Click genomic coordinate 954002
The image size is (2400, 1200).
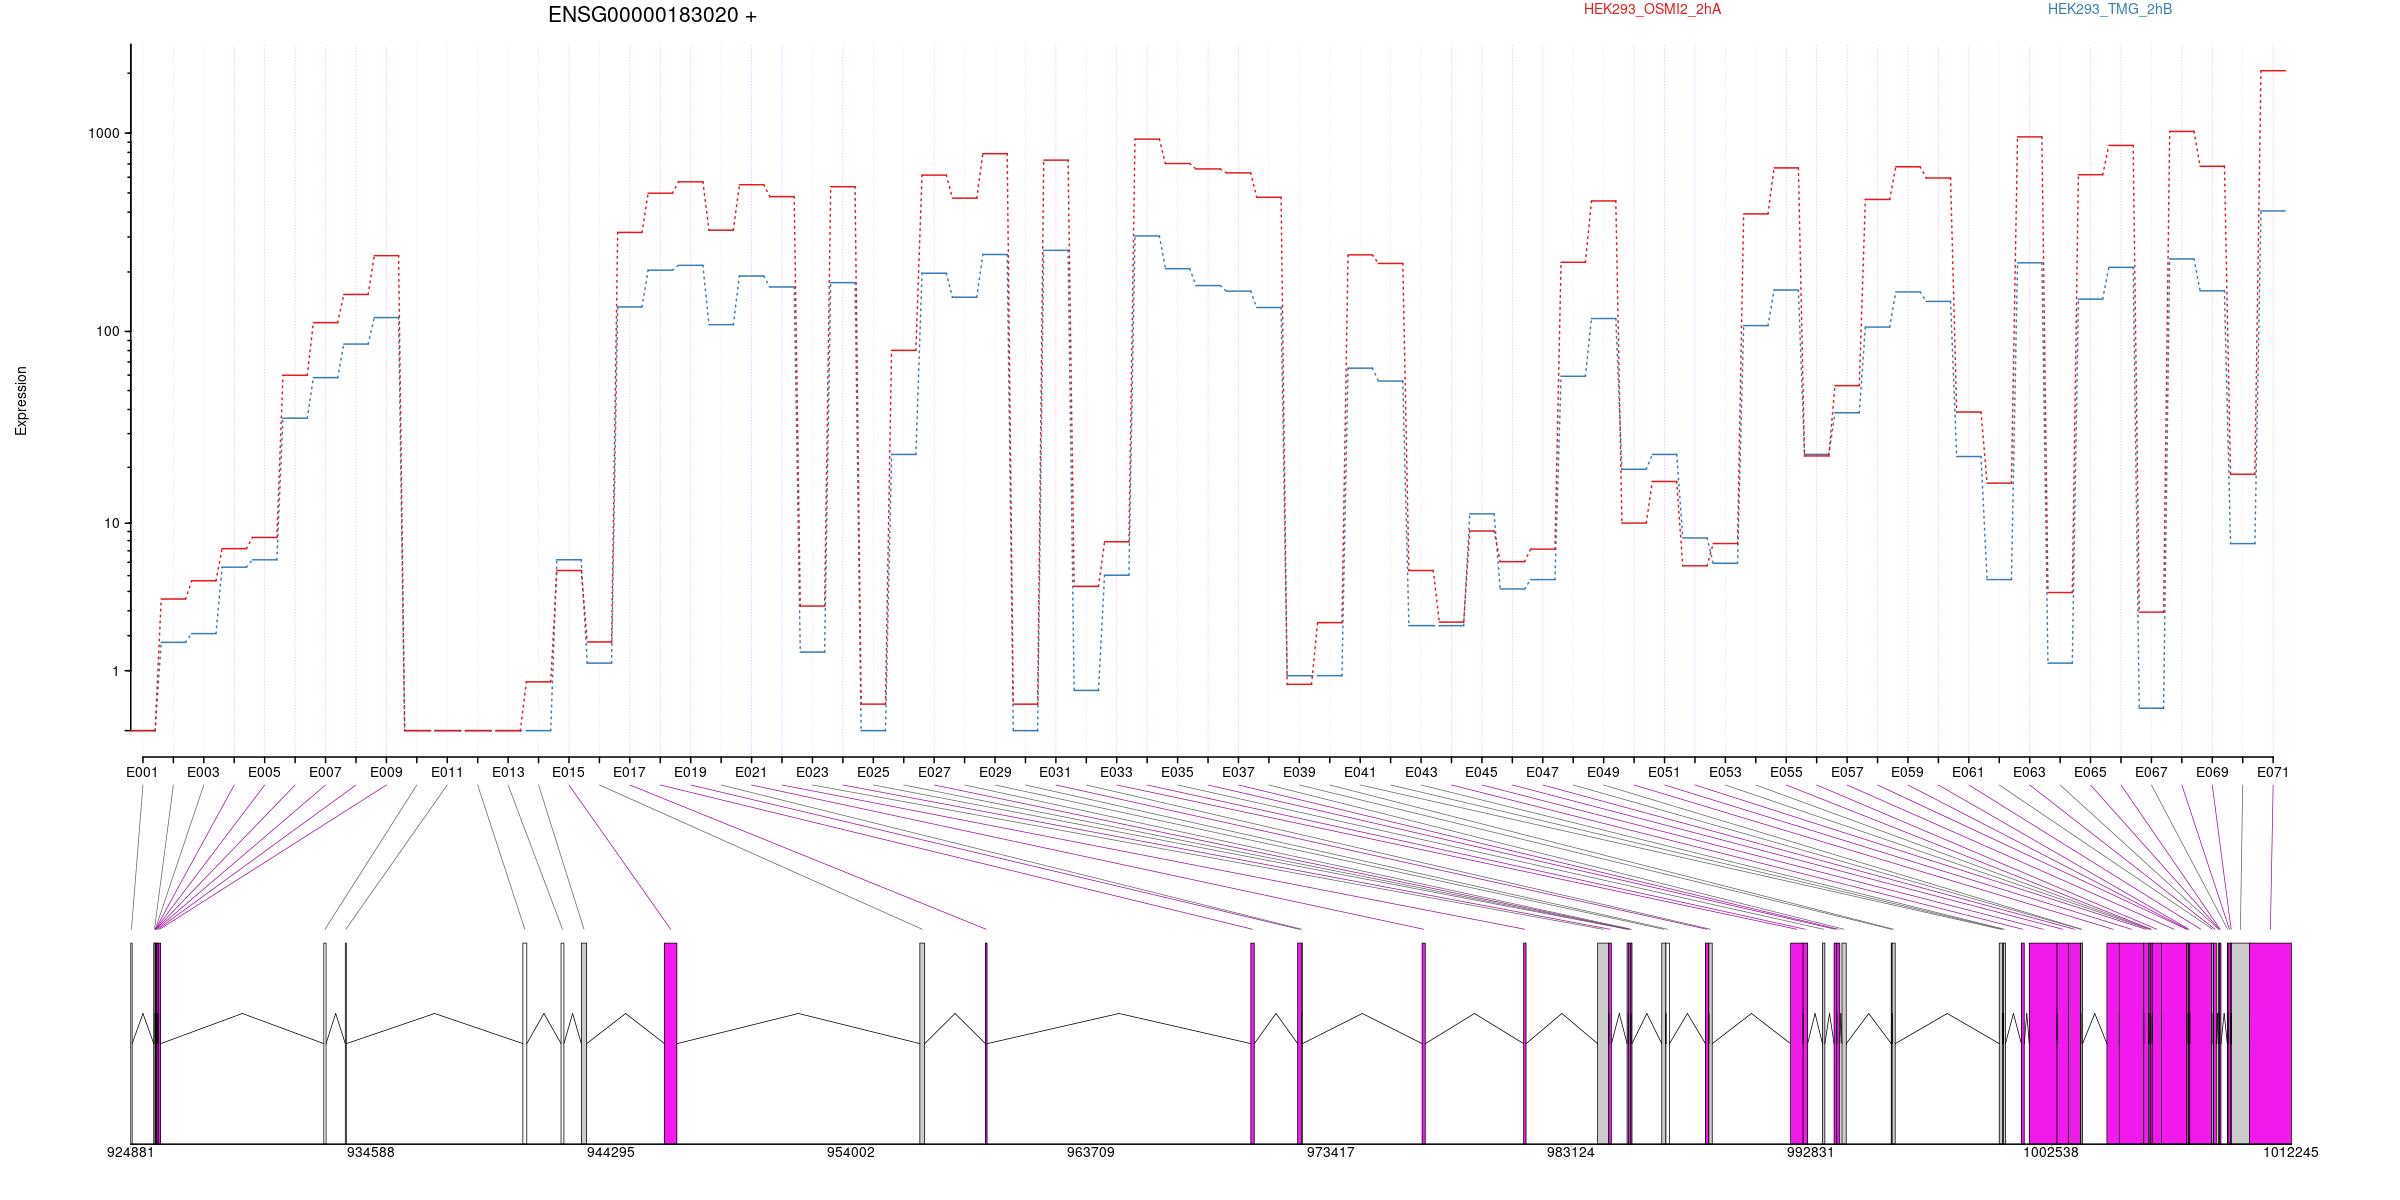tap(851, 1152)
